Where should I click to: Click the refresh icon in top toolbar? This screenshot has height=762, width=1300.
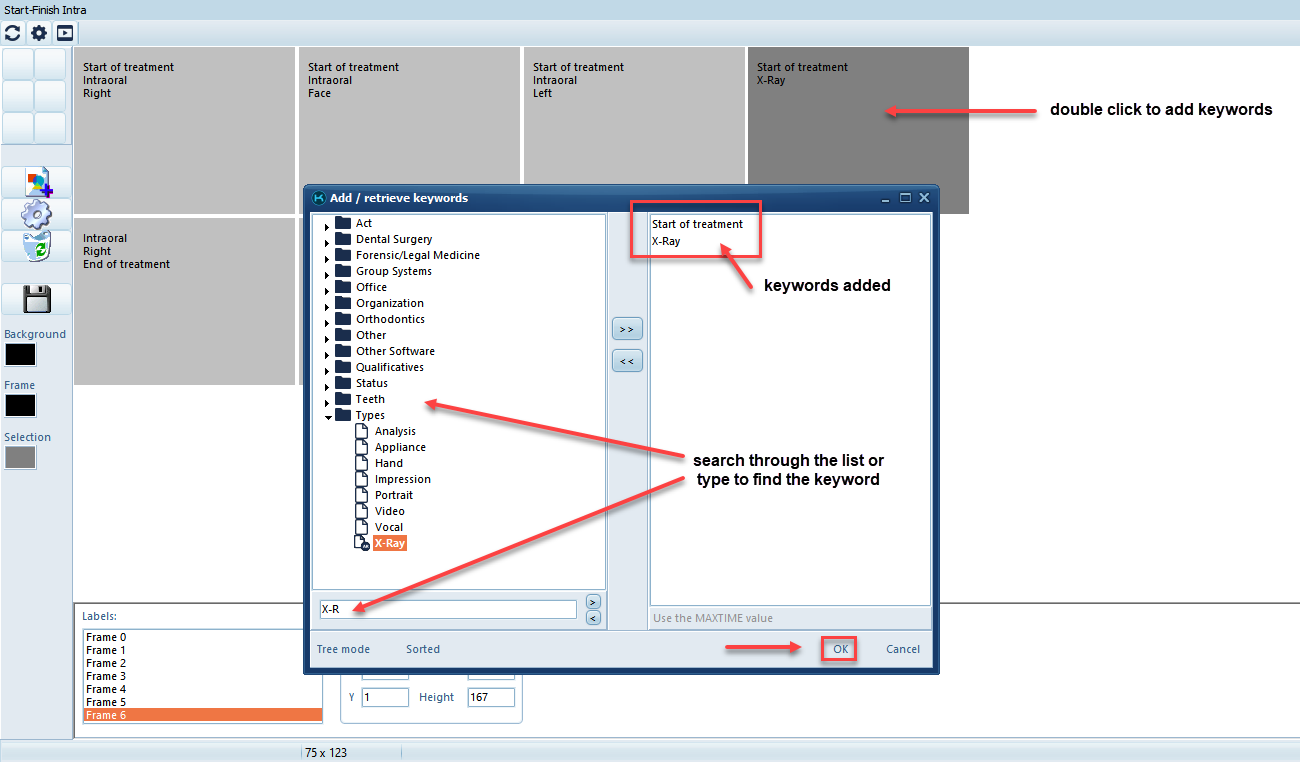click(13, 33)
